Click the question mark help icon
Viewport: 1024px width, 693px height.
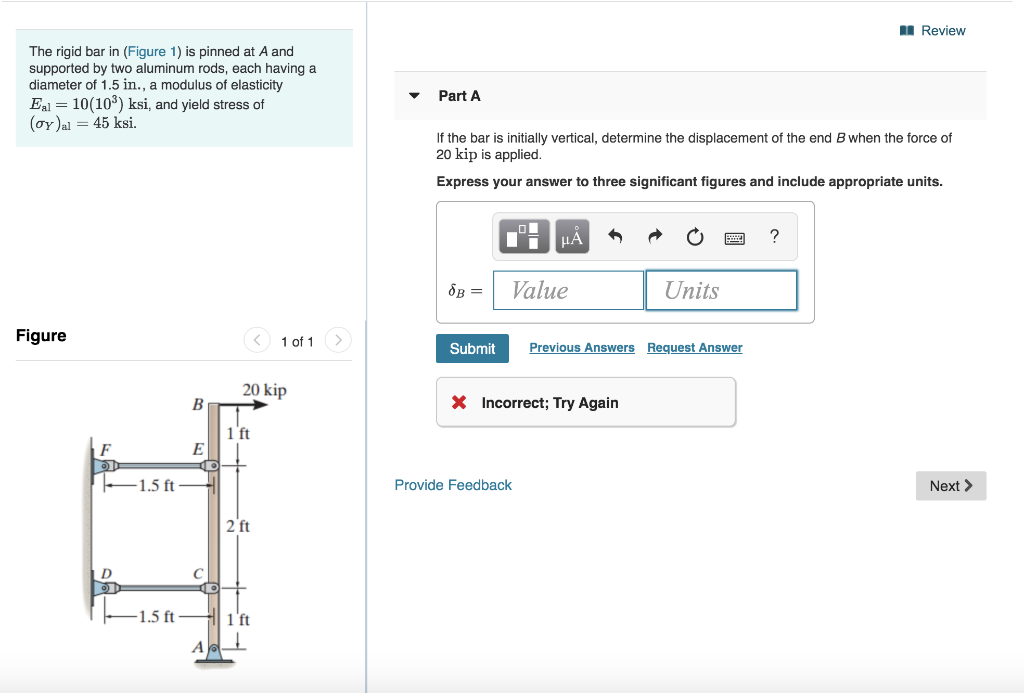click(x=772, y=237)
